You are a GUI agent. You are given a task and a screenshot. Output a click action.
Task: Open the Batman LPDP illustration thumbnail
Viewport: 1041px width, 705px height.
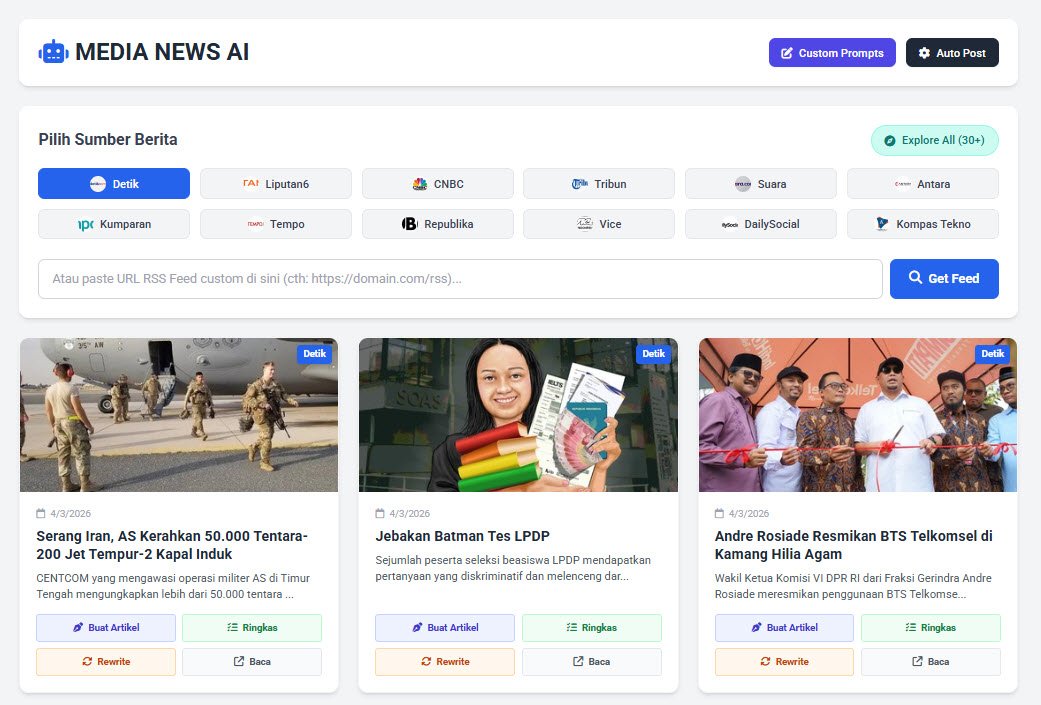click(519, 415)
